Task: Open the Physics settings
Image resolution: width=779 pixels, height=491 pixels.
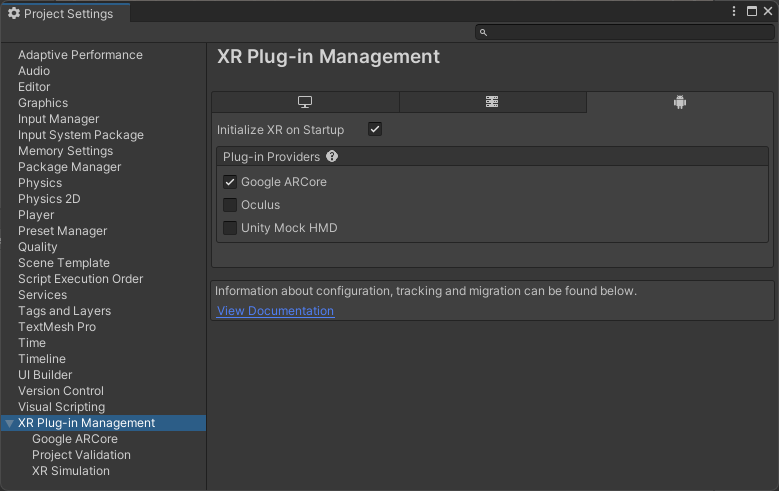Action: coord(40,183)
